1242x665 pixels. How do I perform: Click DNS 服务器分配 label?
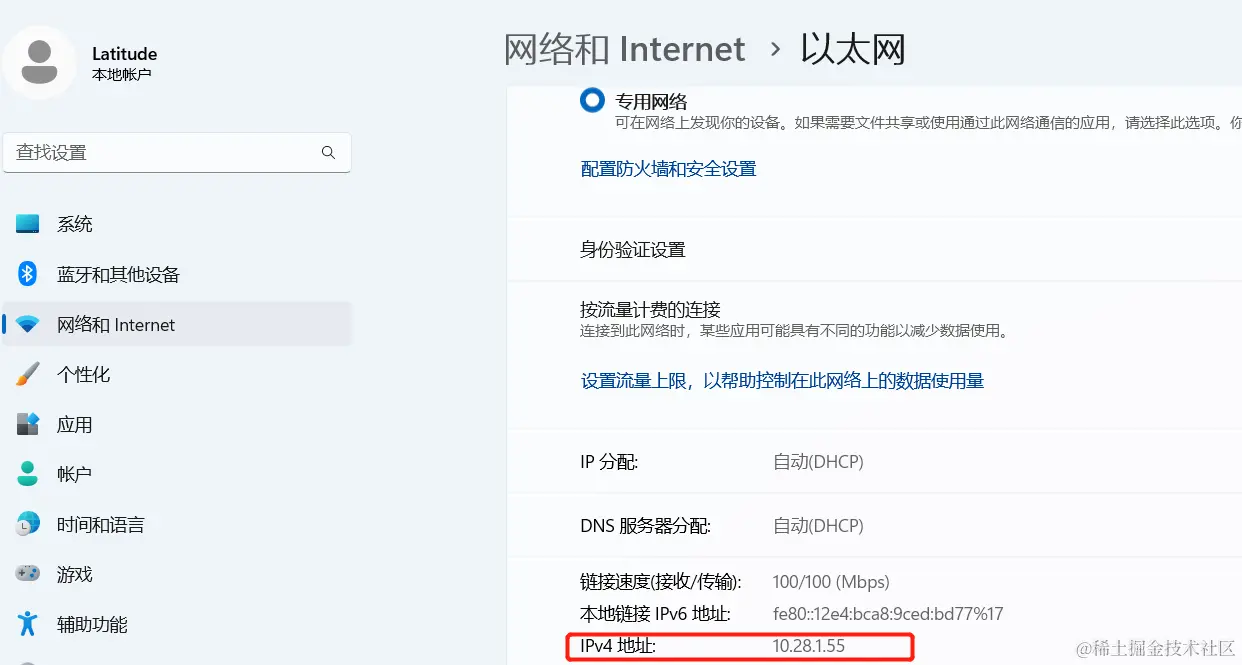[x=645, y=526]
